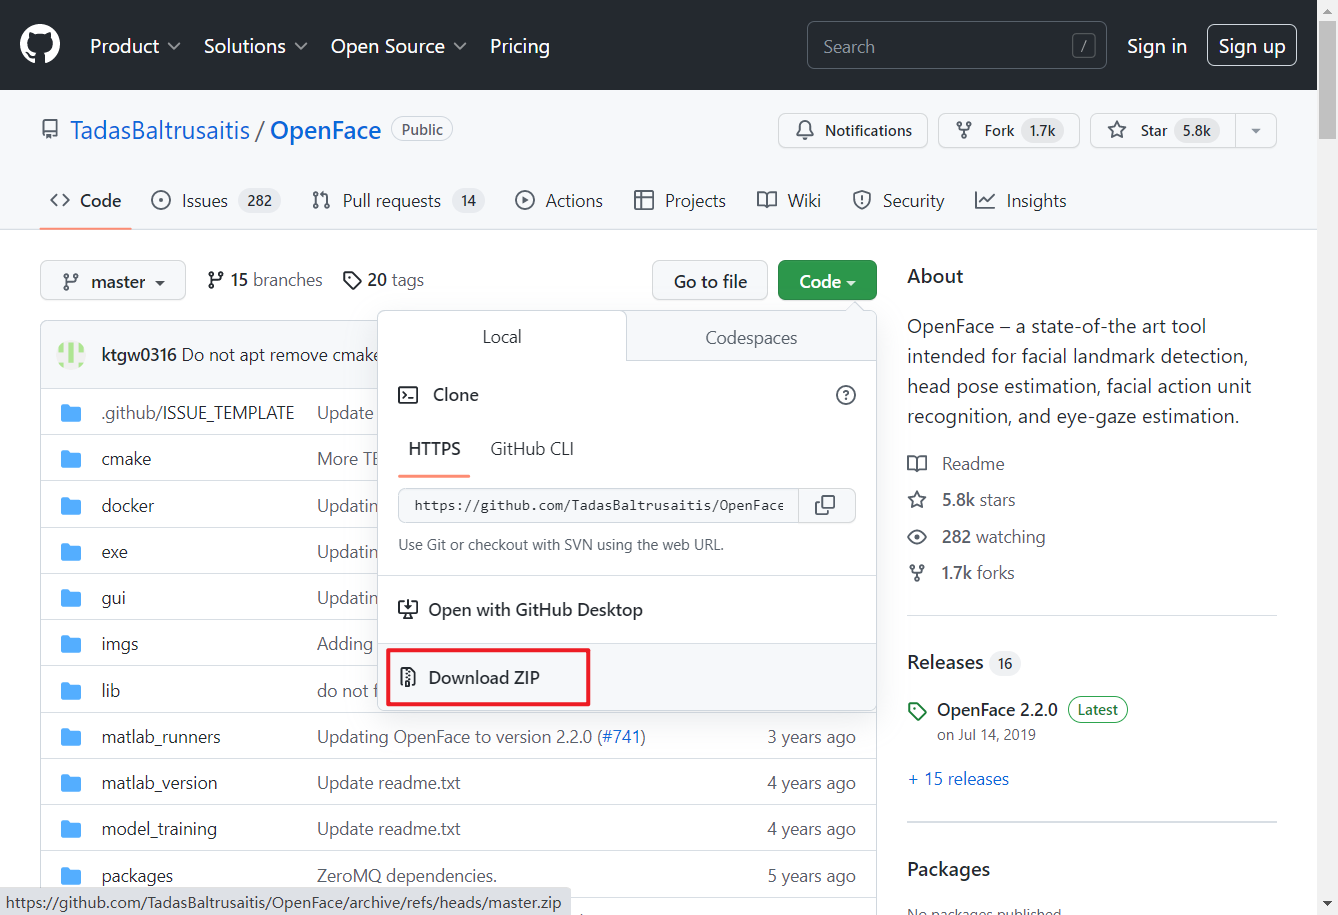This screenshot has height=915, width=1338.
Task: Click the Sign up button
Action: [1252, 46]
